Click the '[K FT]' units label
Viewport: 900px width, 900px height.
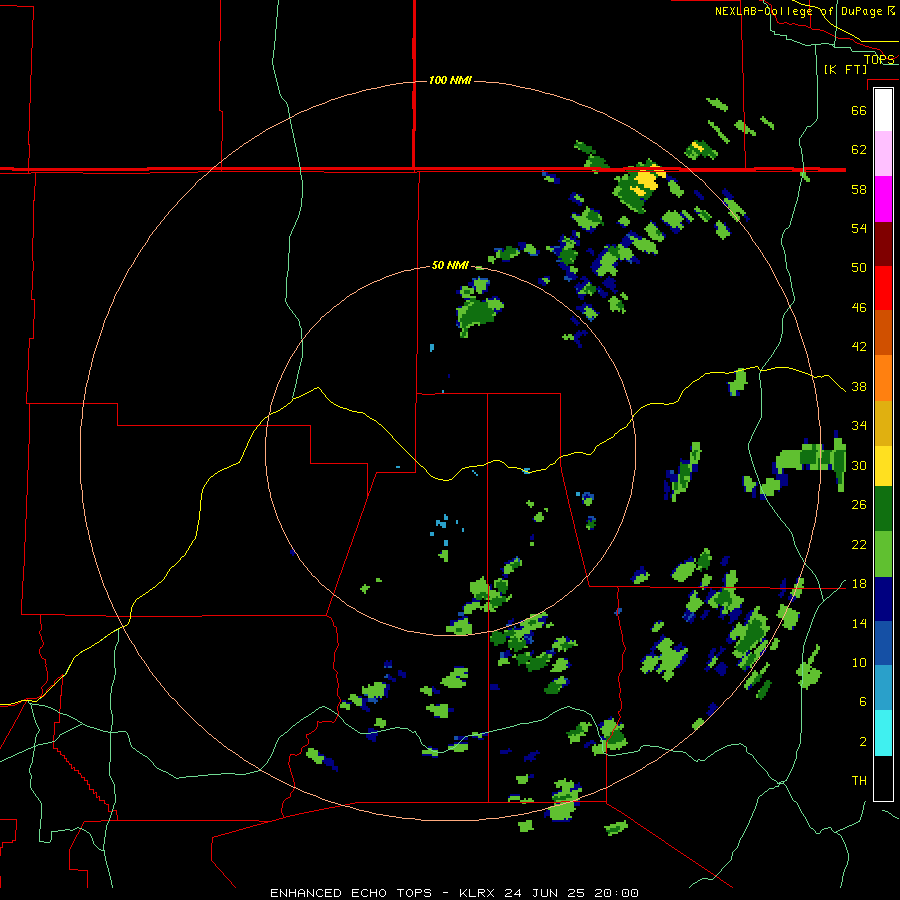pyautogui.click(x=845, y=69)
